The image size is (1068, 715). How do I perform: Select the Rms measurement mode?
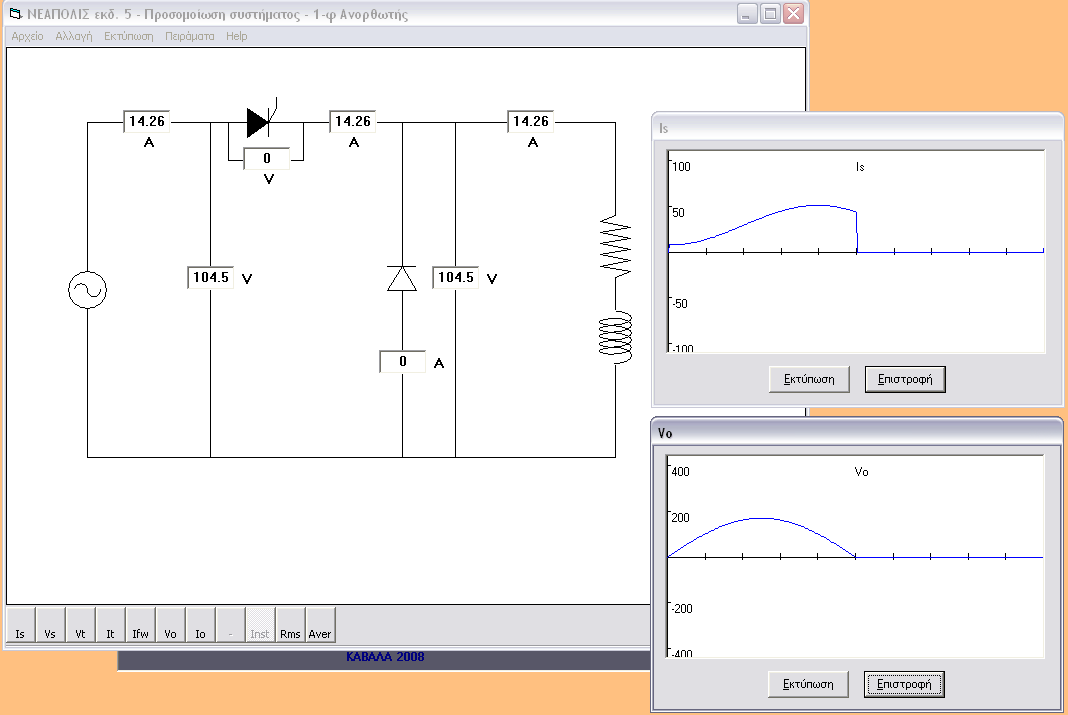pos(290,625)
